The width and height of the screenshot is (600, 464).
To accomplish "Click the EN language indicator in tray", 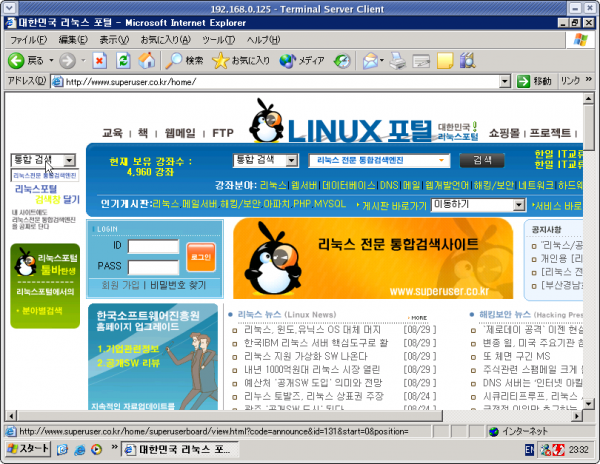I will (529, 450).
